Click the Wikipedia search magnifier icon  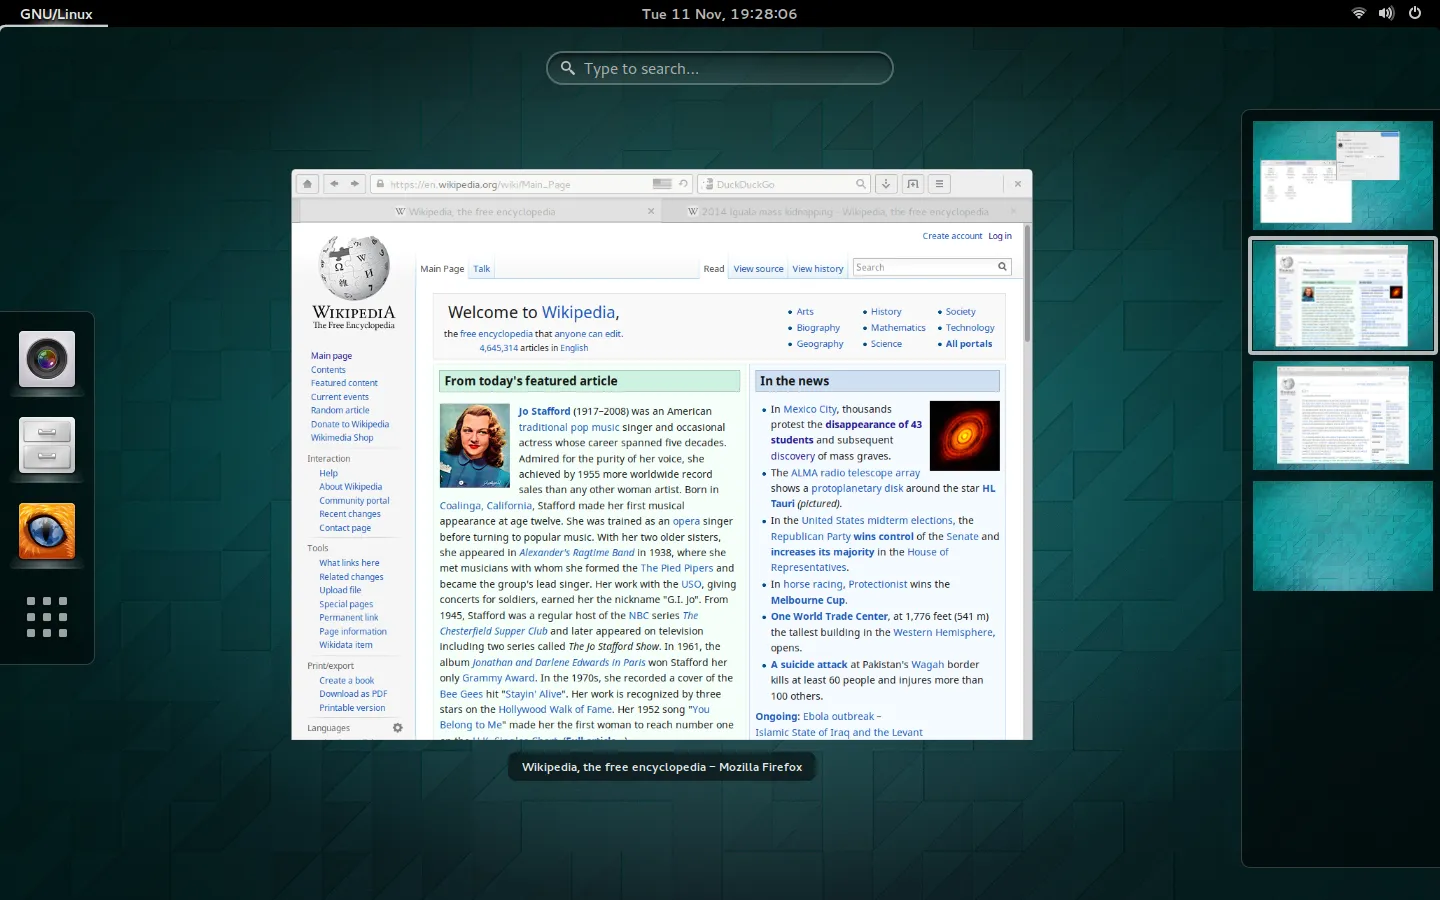1002,267
